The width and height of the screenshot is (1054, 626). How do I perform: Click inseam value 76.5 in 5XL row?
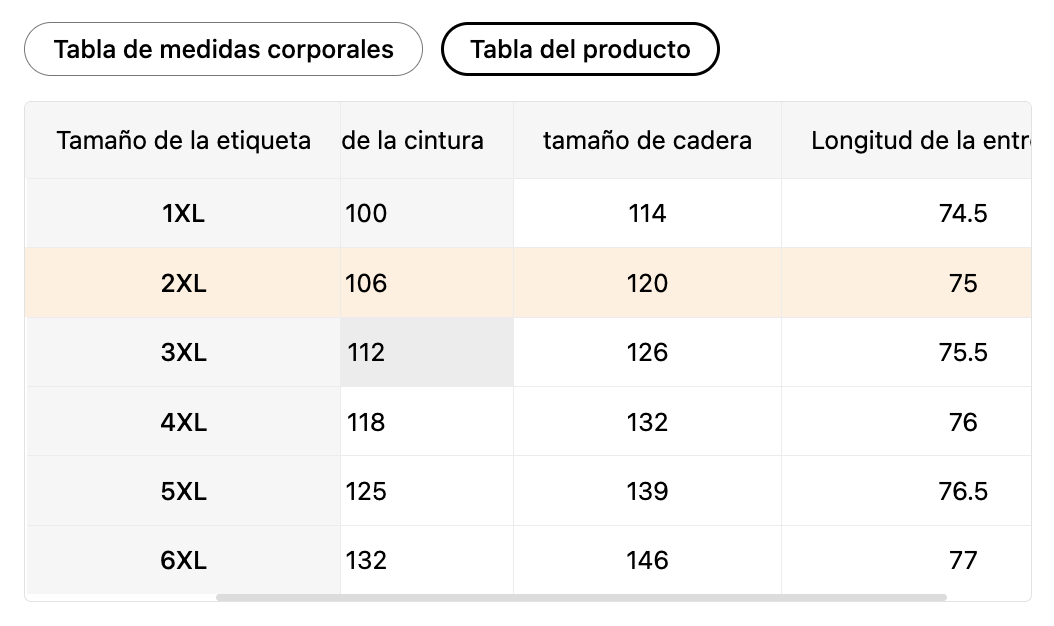click(x=963, y=491)
